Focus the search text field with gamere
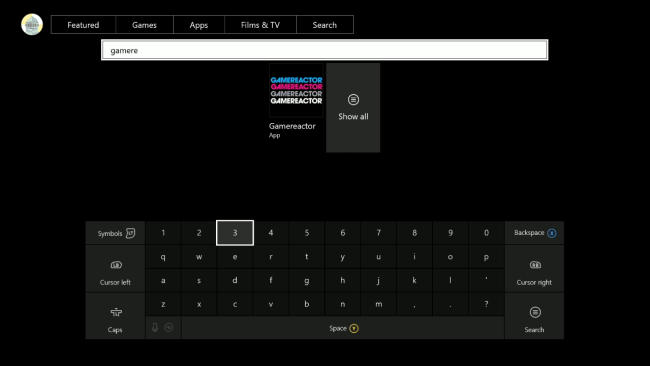The height and width of the screenshot is (366, 650). click(325, 50)
